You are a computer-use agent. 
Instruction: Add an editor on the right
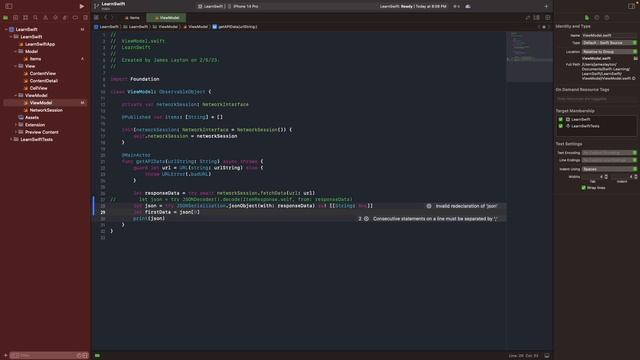coord(548,18)
